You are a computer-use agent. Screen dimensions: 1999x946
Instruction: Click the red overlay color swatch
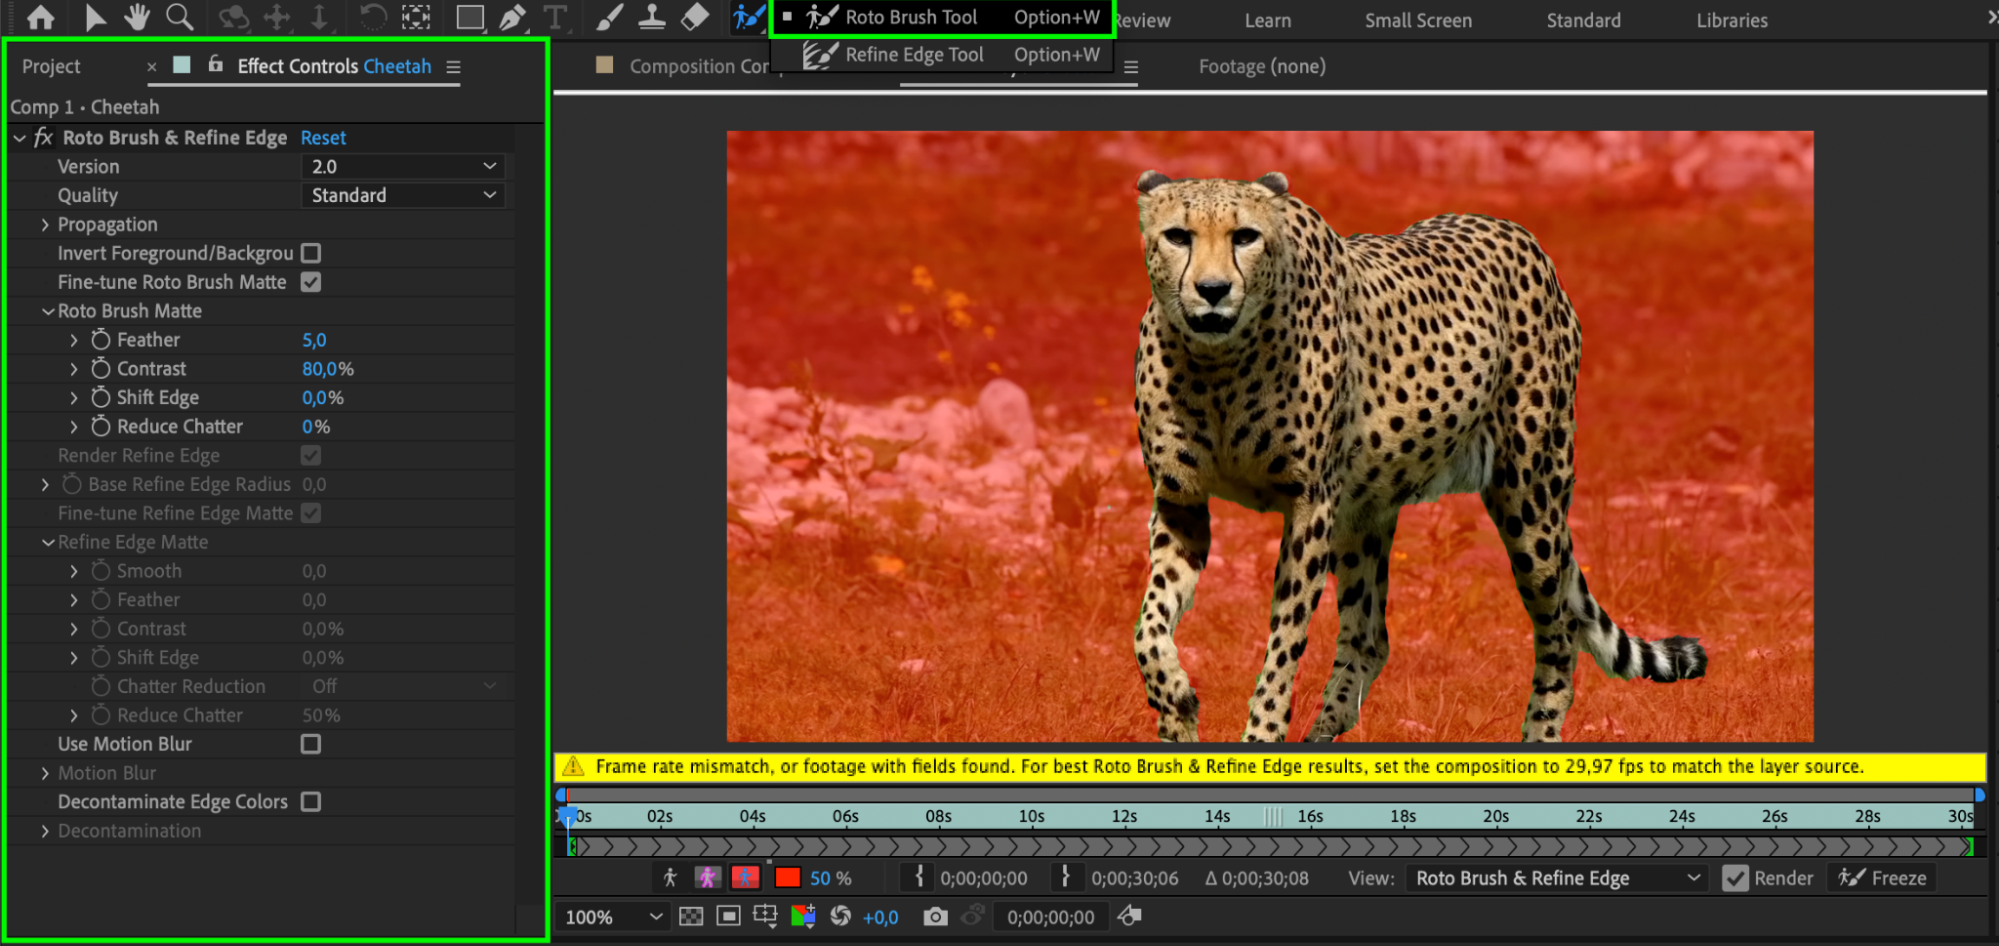tap(788, 878)
